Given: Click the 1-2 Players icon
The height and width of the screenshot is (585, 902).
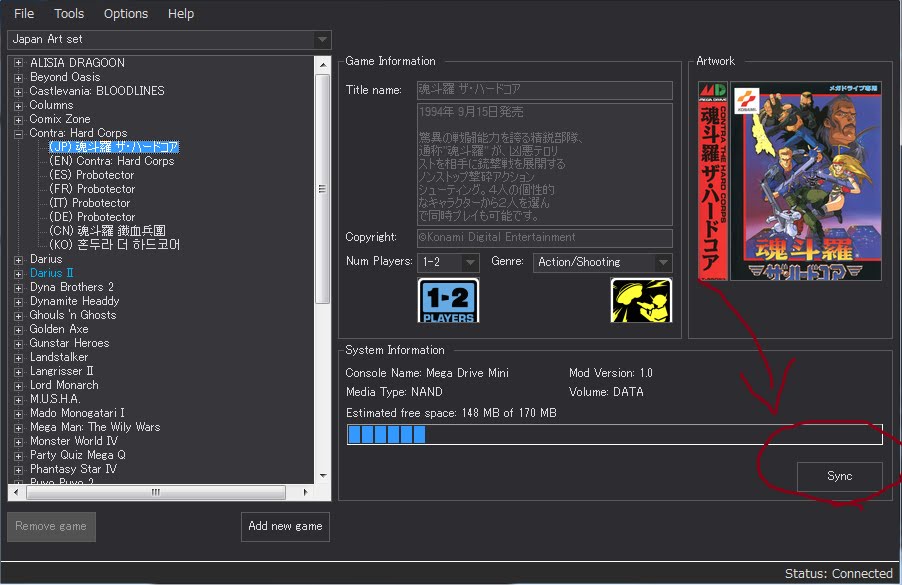Looking at the screenshot, I should click(448, 300).
